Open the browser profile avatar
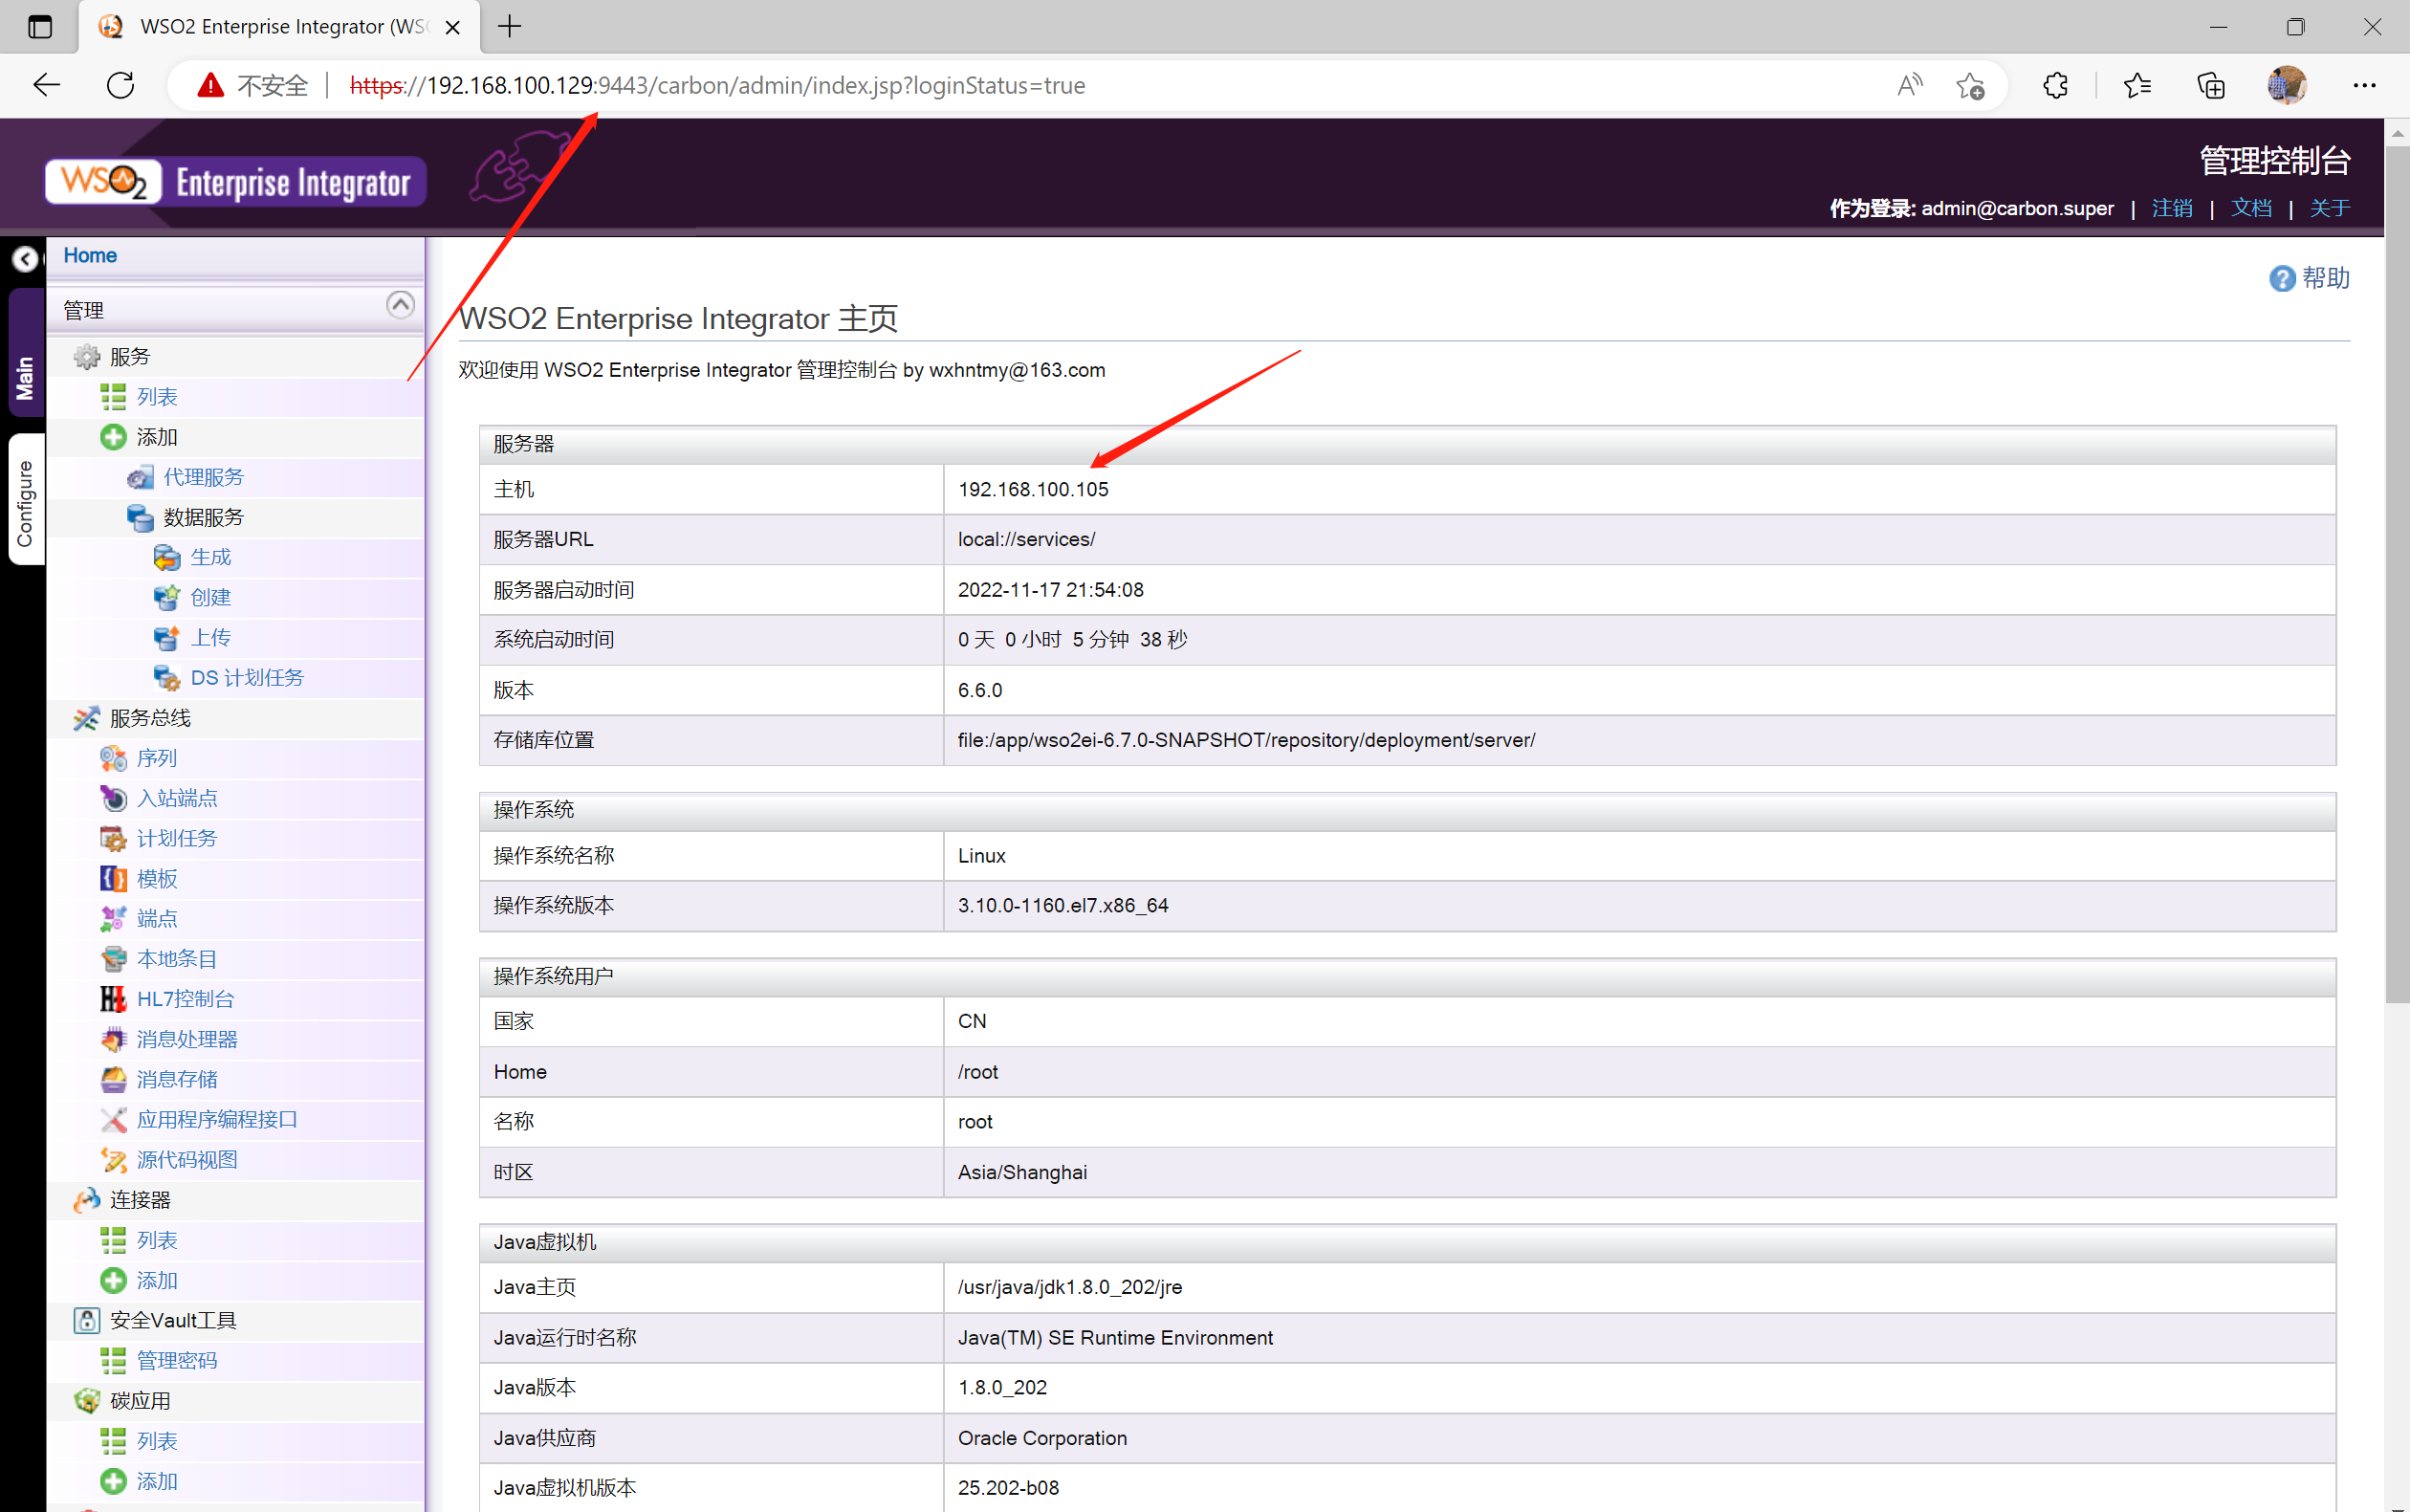Image resolution: width=2410 pixels, height=1512 pixels. pyautogui.click(x=2287, y=86)
